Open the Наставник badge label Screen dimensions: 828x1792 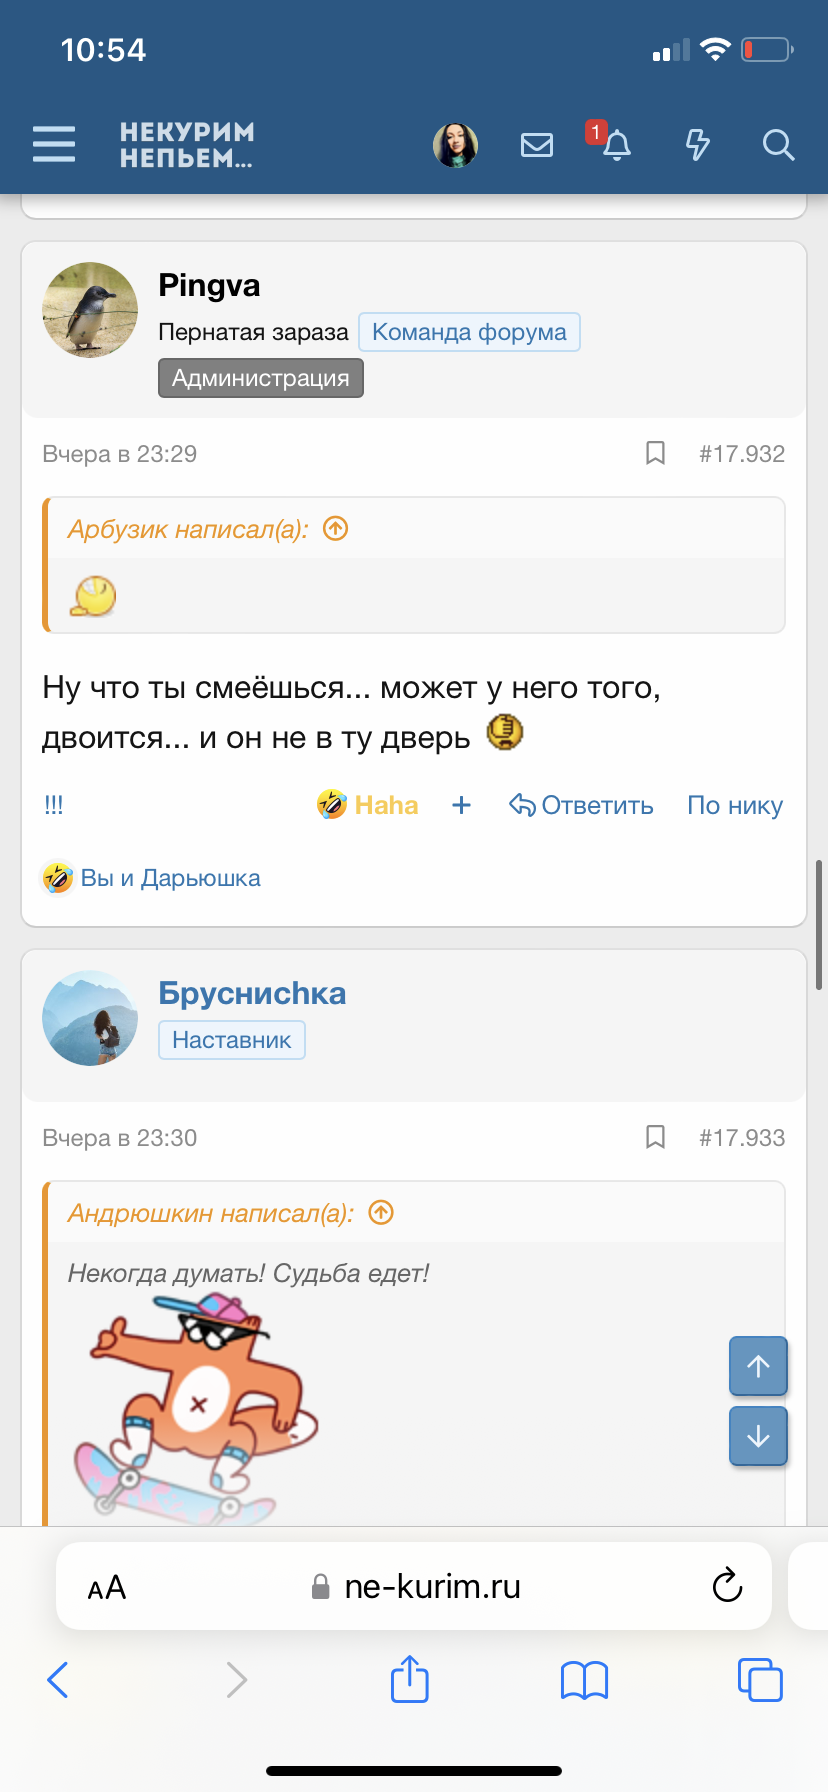(x=231, y=1039)
